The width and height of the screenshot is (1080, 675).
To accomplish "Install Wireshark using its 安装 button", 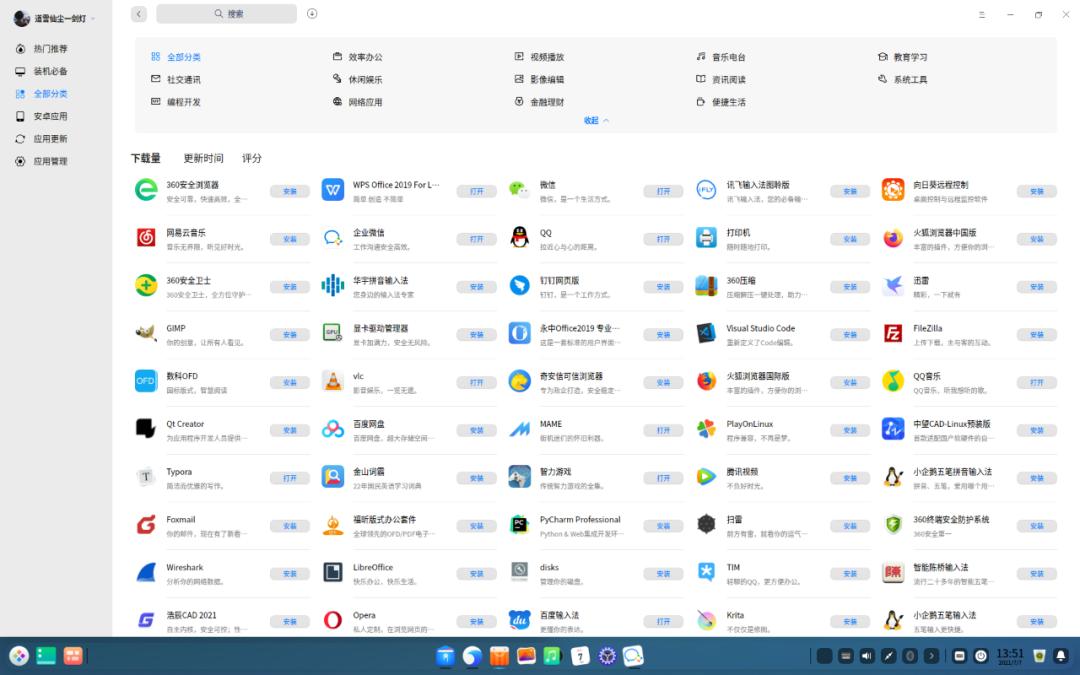I will pyautogui.click(x=290, y=574).
